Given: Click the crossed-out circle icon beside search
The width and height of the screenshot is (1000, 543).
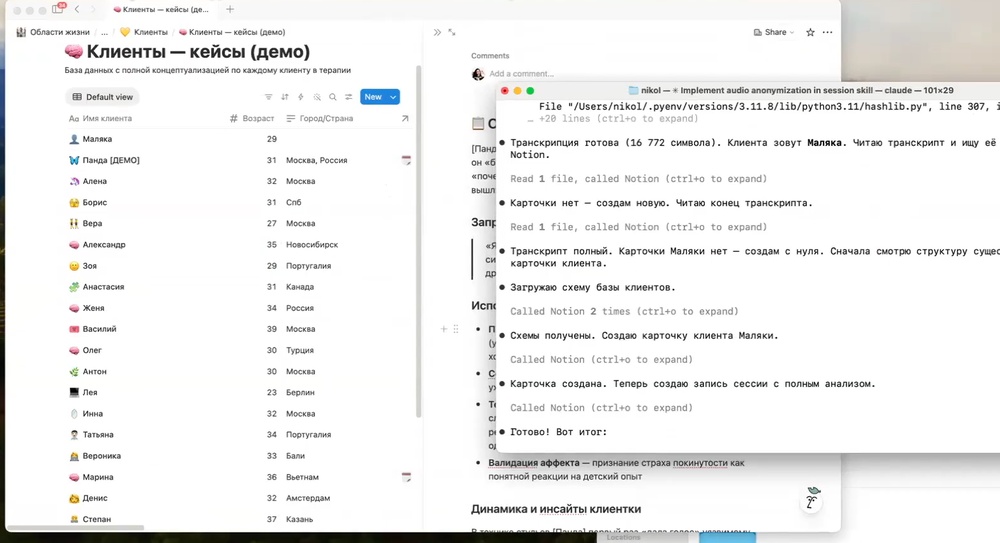Looking at the screenshot, I should (317, 97).
